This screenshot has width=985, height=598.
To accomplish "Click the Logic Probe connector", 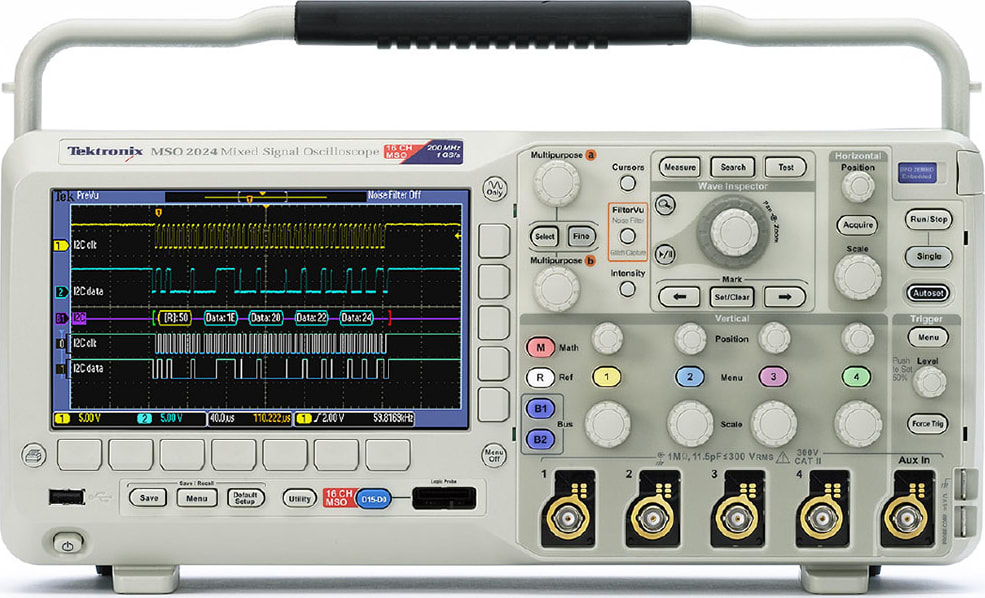I will [444, 499].
